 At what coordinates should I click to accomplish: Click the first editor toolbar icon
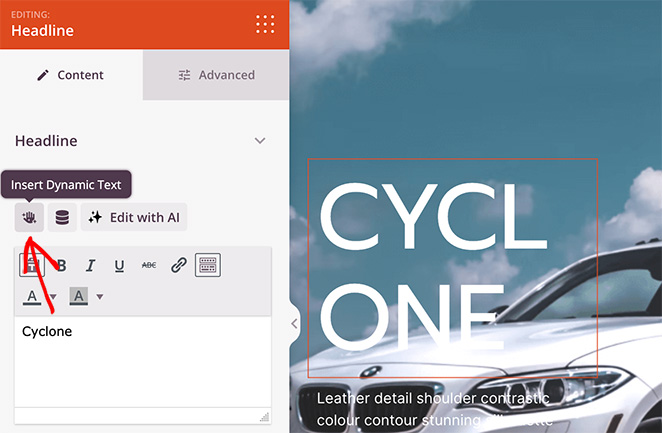click(x=32, y=265)
